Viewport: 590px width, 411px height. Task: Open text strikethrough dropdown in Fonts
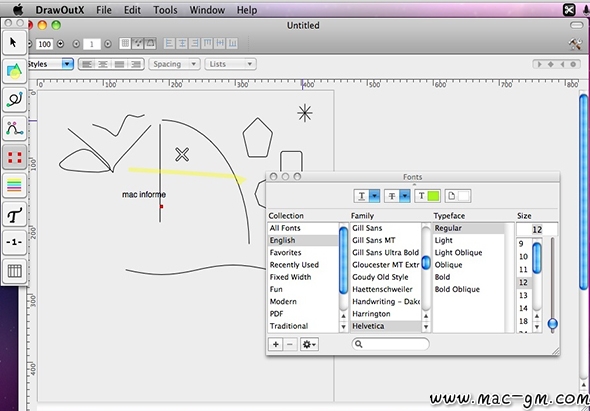tap(397, 196)
